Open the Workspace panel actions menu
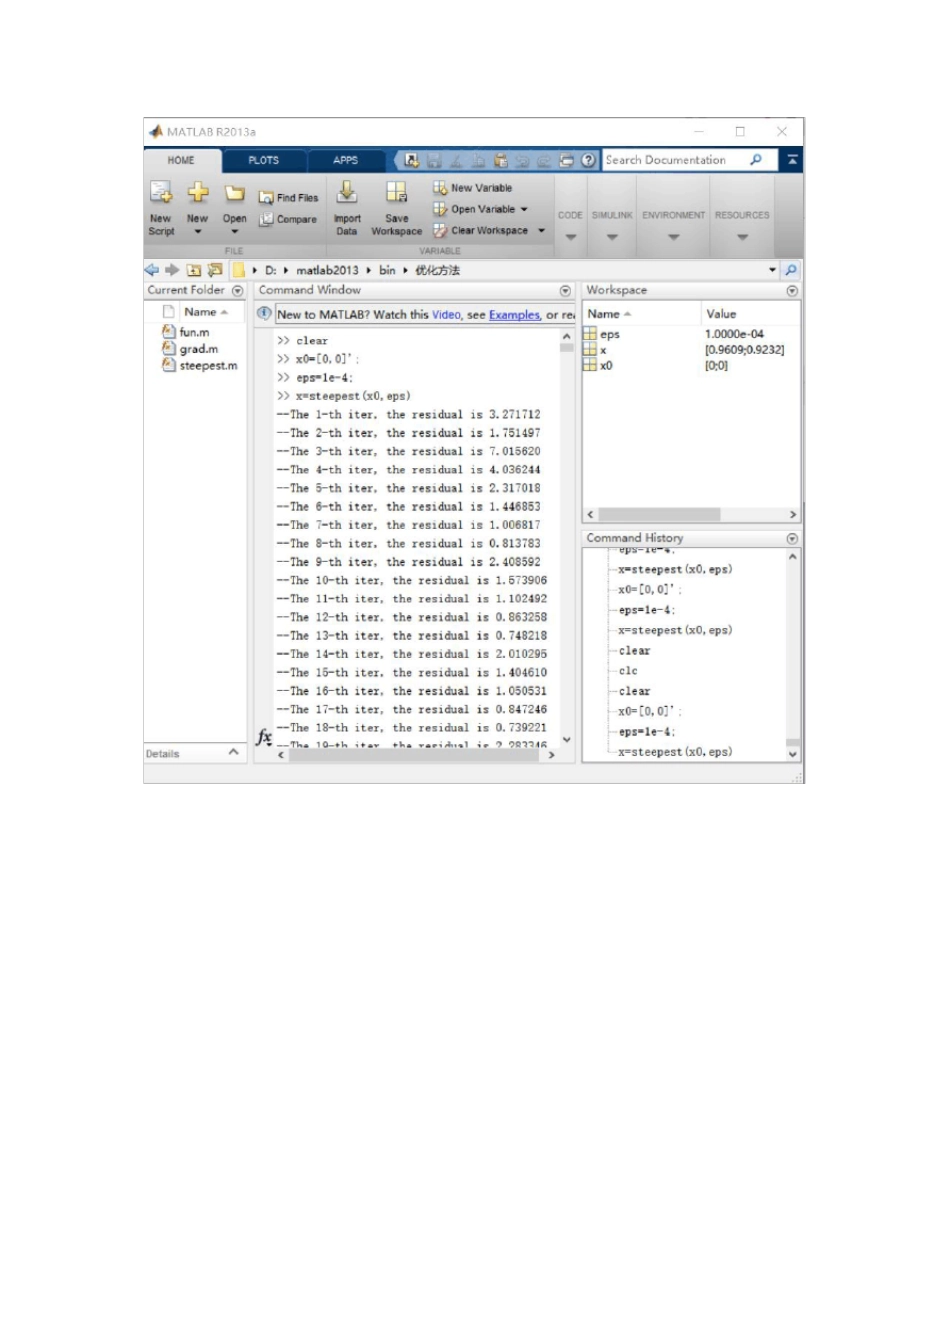This screenshot has height=1344, width=950. [792, 291]
